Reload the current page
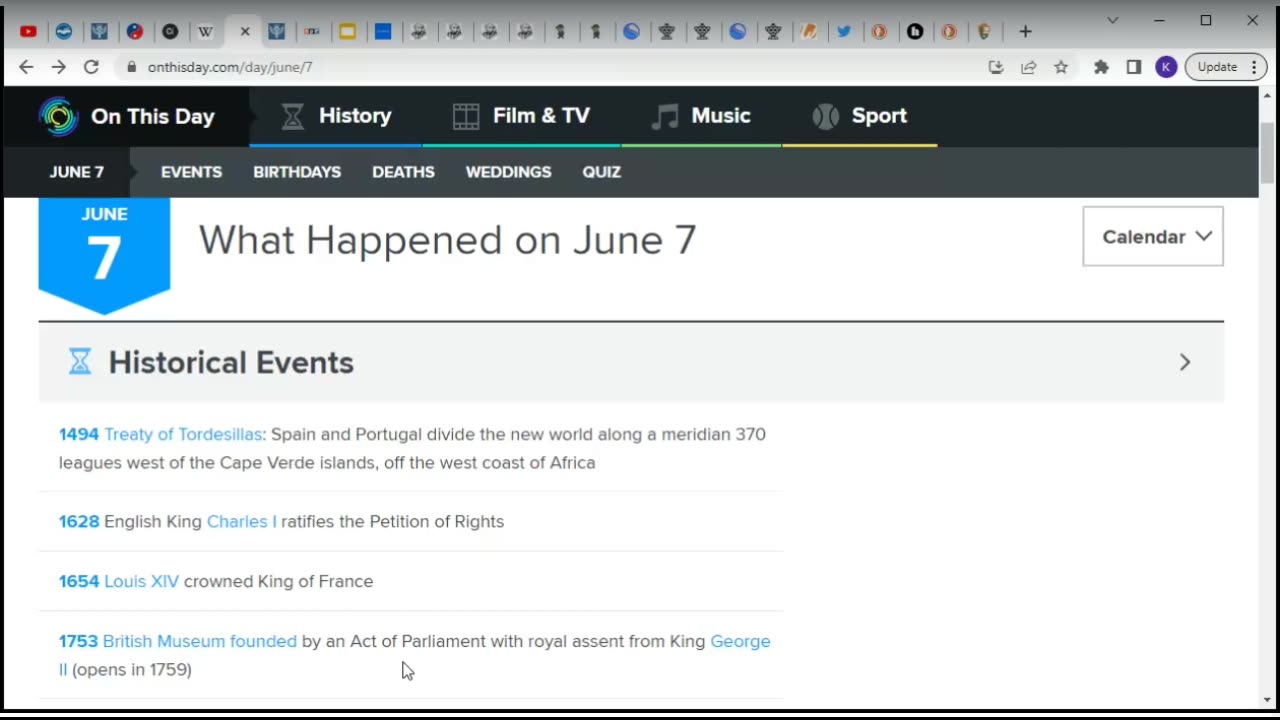The image size is (1280, 720). click(x=91, y=67)
